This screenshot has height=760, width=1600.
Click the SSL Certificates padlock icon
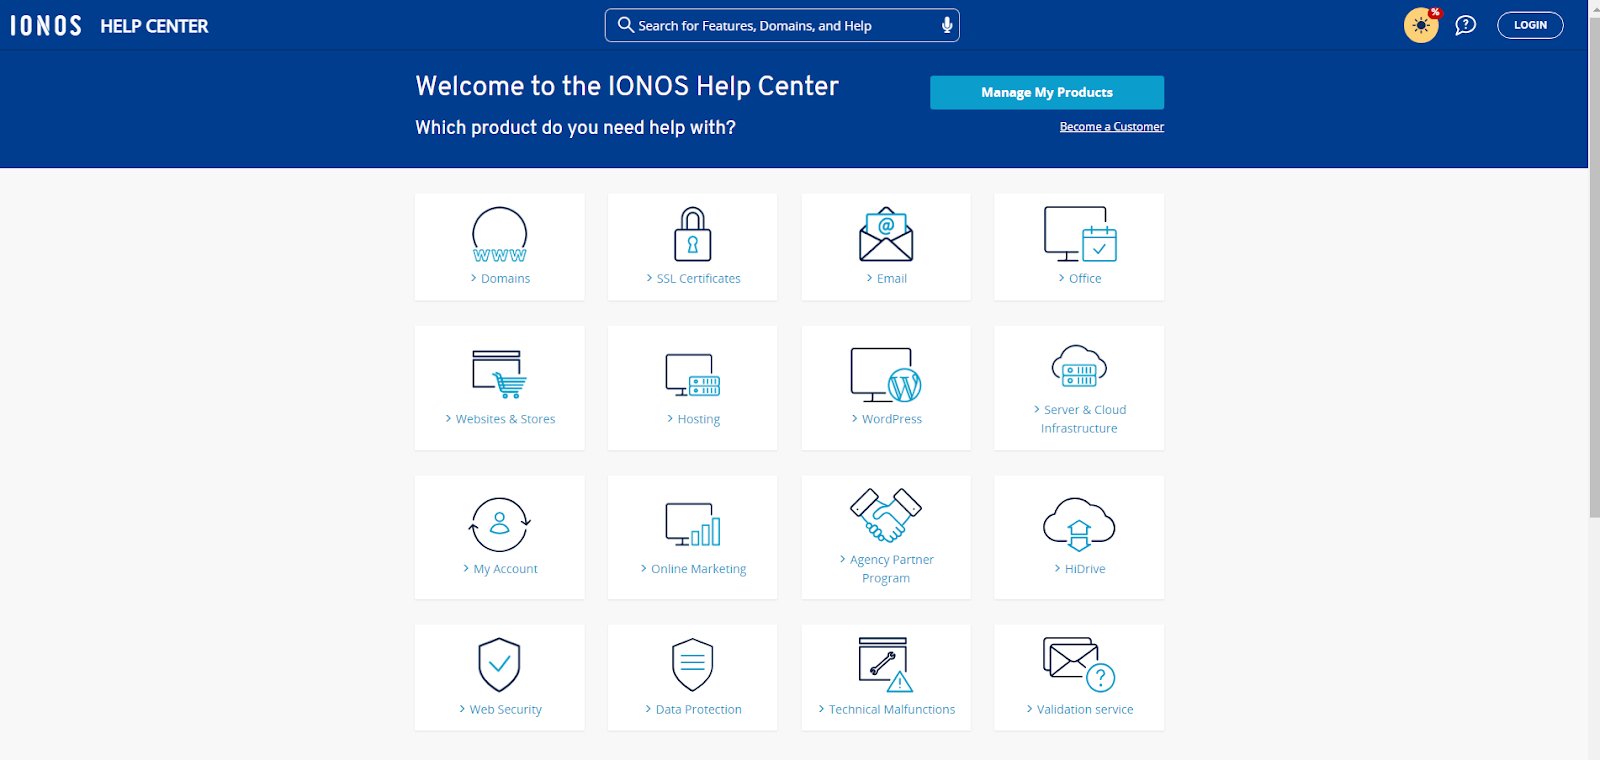coord(692,234)
